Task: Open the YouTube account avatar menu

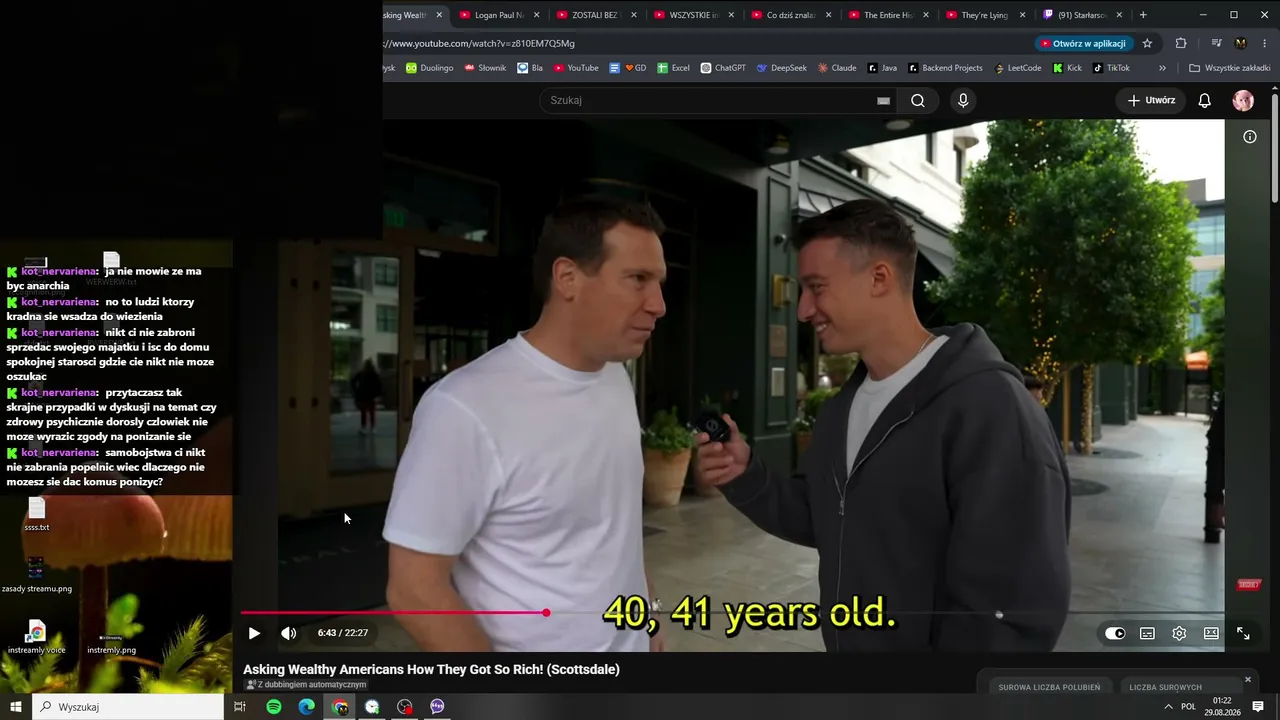Action: [1243, 100]
